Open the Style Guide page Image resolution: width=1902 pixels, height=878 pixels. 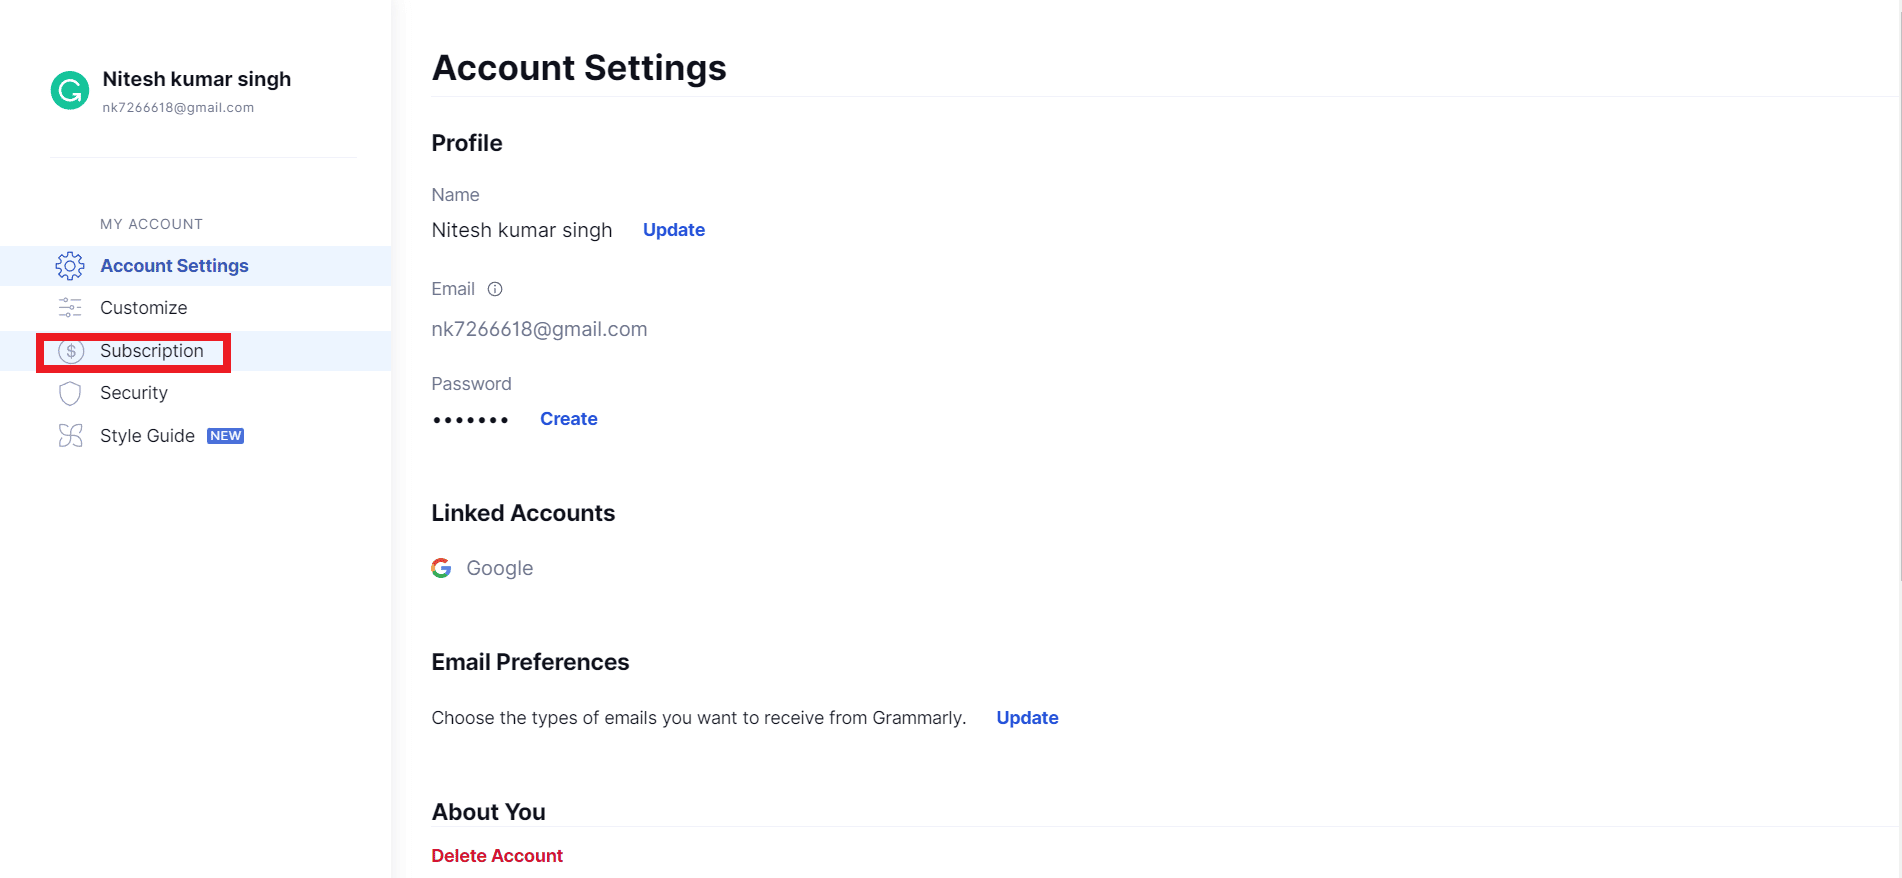147,436
